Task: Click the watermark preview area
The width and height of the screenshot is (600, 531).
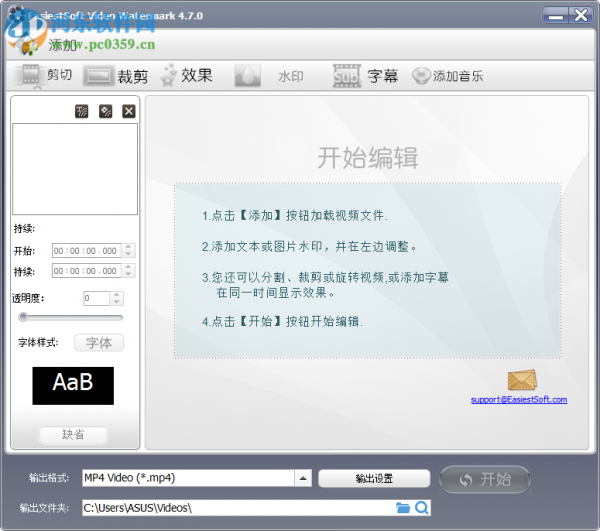Action: [75, 169]
